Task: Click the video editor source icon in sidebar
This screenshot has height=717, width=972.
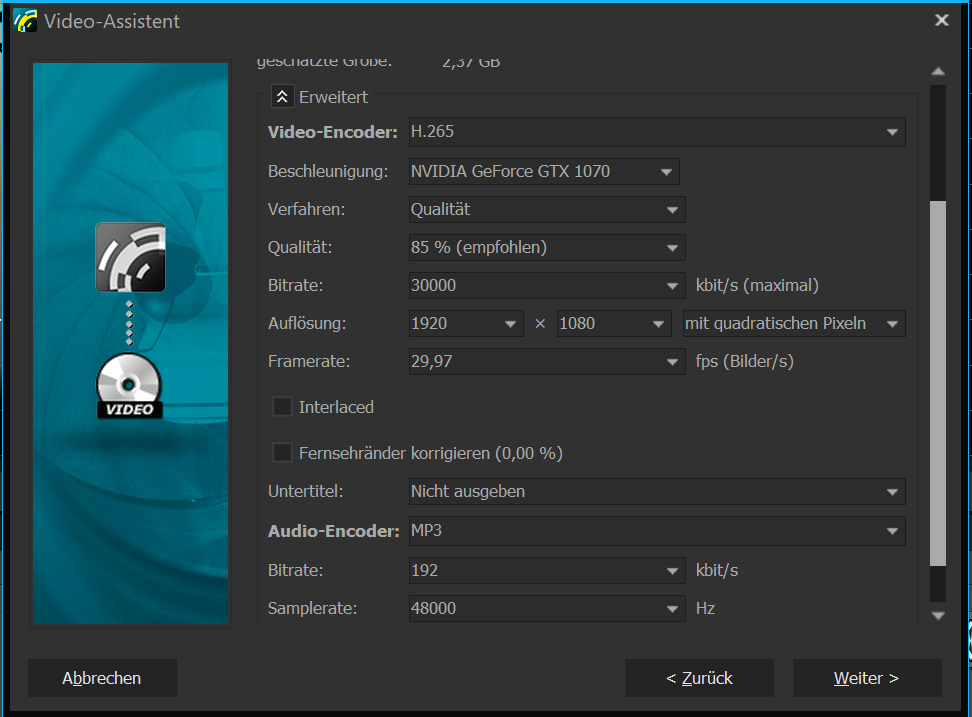Action: pyautogui.click(x=130, y=257)
